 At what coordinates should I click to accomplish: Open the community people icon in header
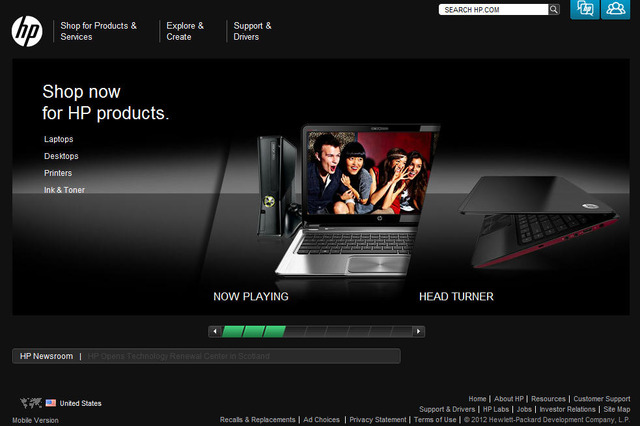coord(616,9)
